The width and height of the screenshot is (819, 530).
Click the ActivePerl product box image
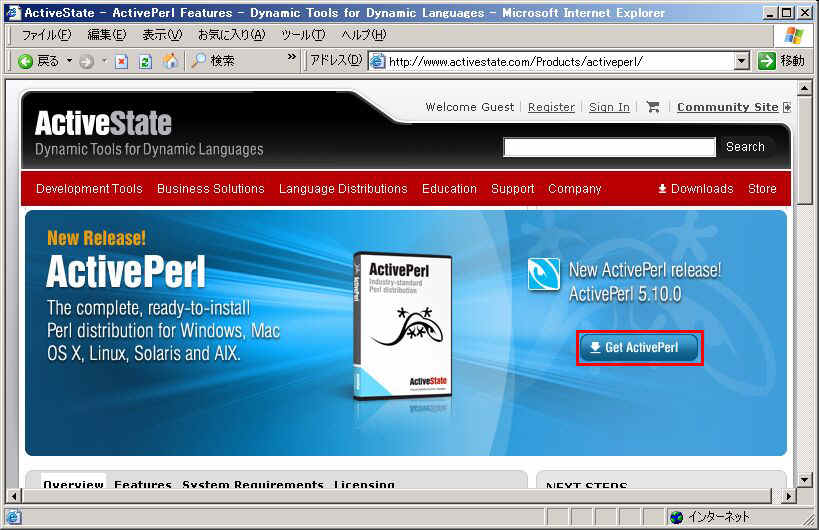(x=403, y=326)
